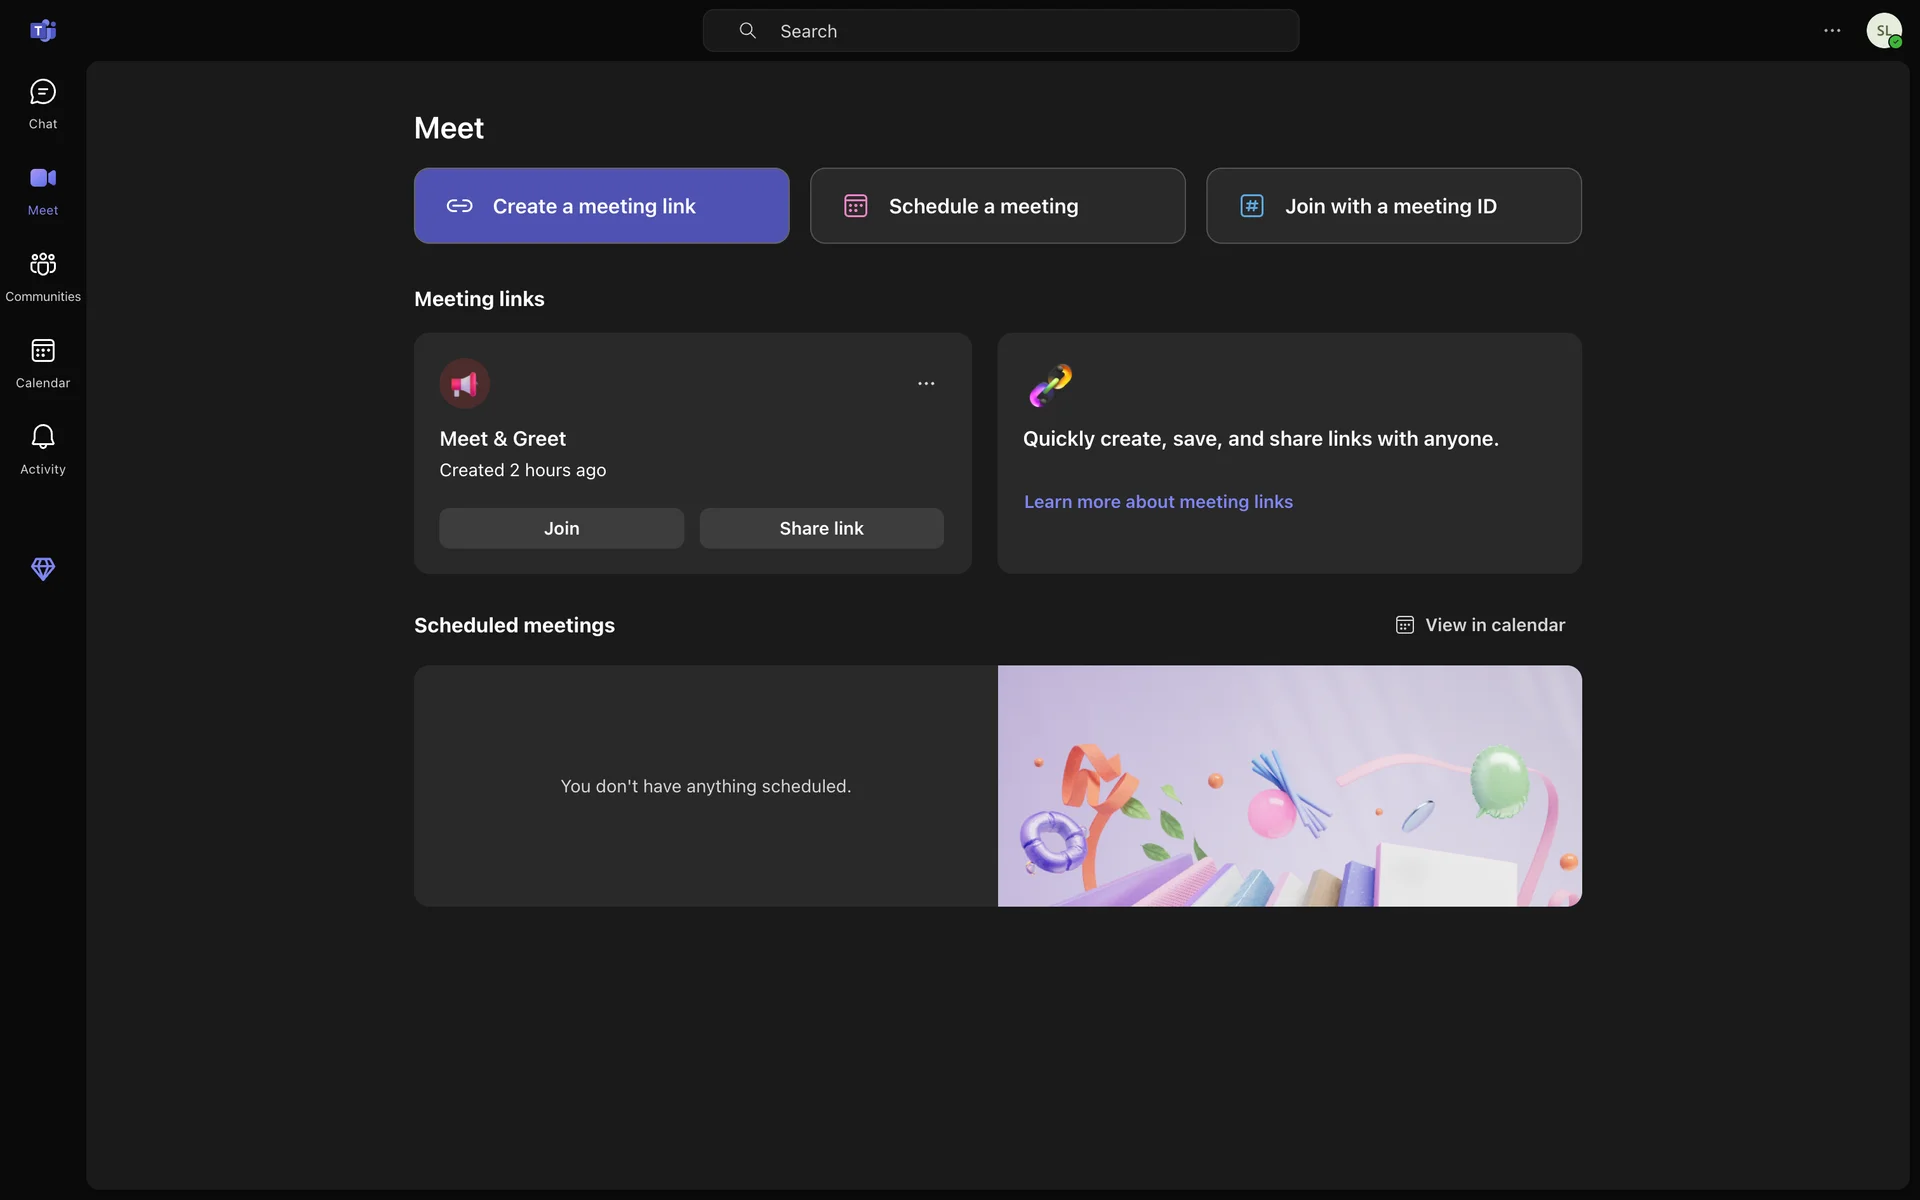Open Settings and more ellipsis menu
Viewport: 1920px width, 1200px height.
tap(1832, 31)
